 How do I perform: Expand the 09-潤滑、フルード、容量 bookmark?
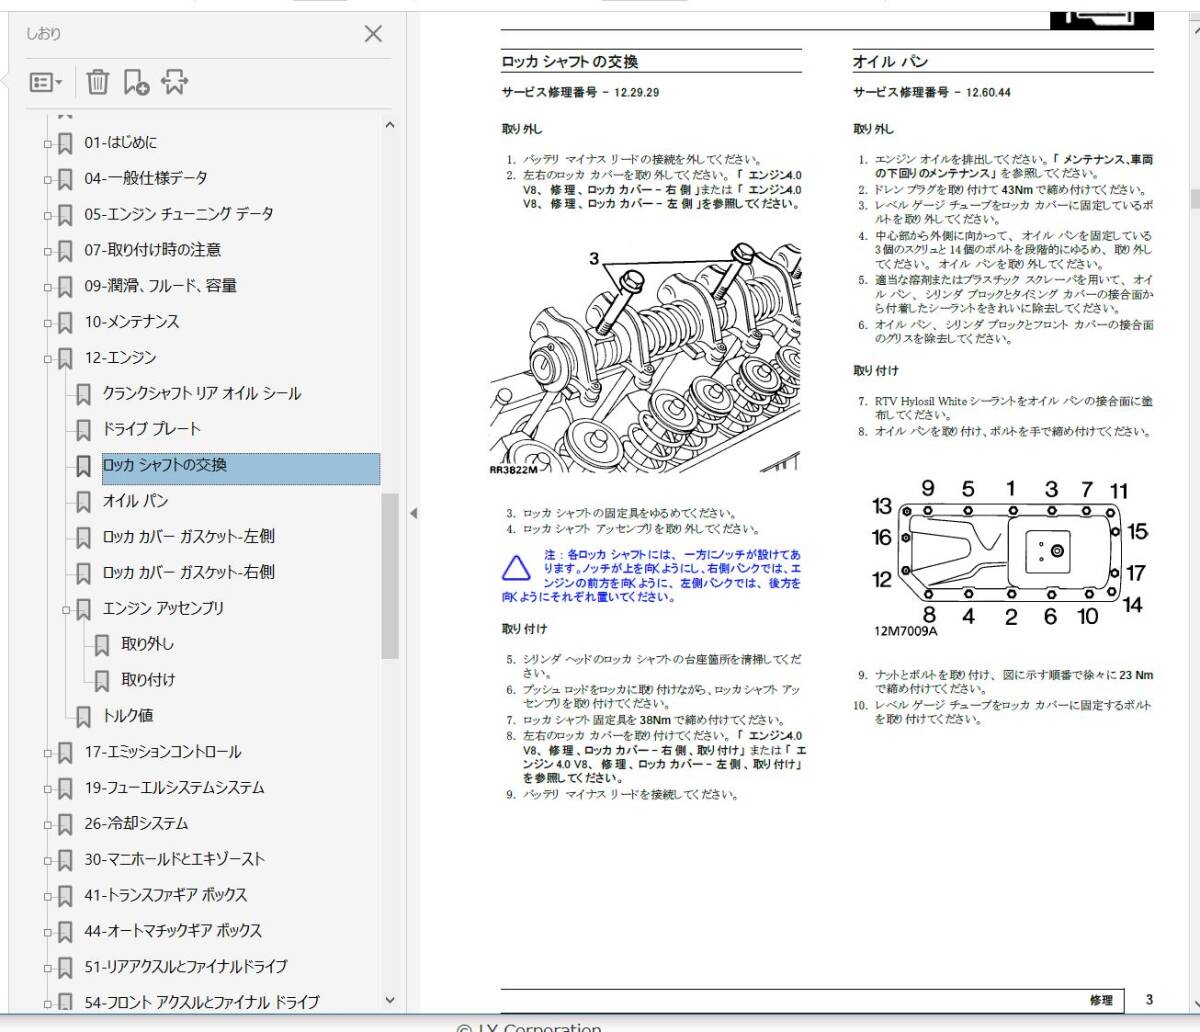46,287
